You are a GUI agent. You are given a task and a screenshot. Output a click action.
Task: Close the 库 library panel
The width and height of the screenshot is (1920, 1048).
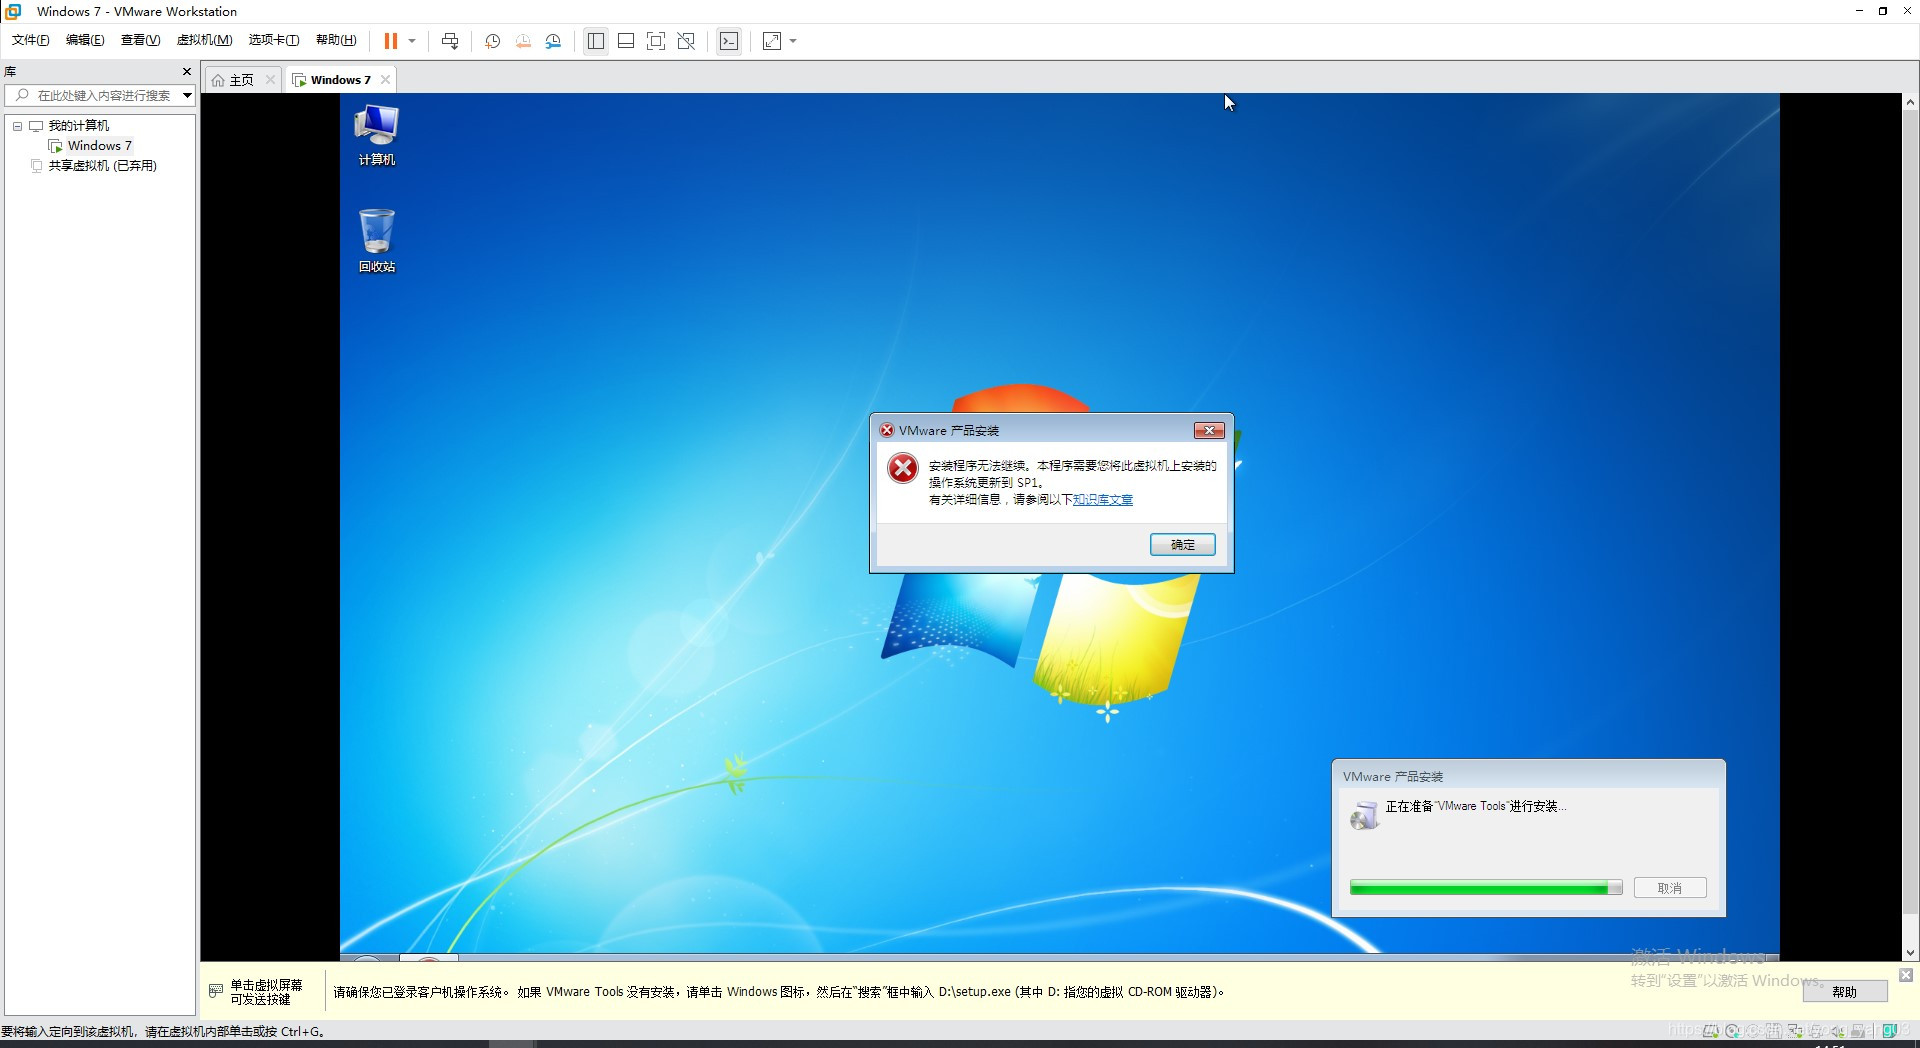pyautogui.click(x=186, y=72)
